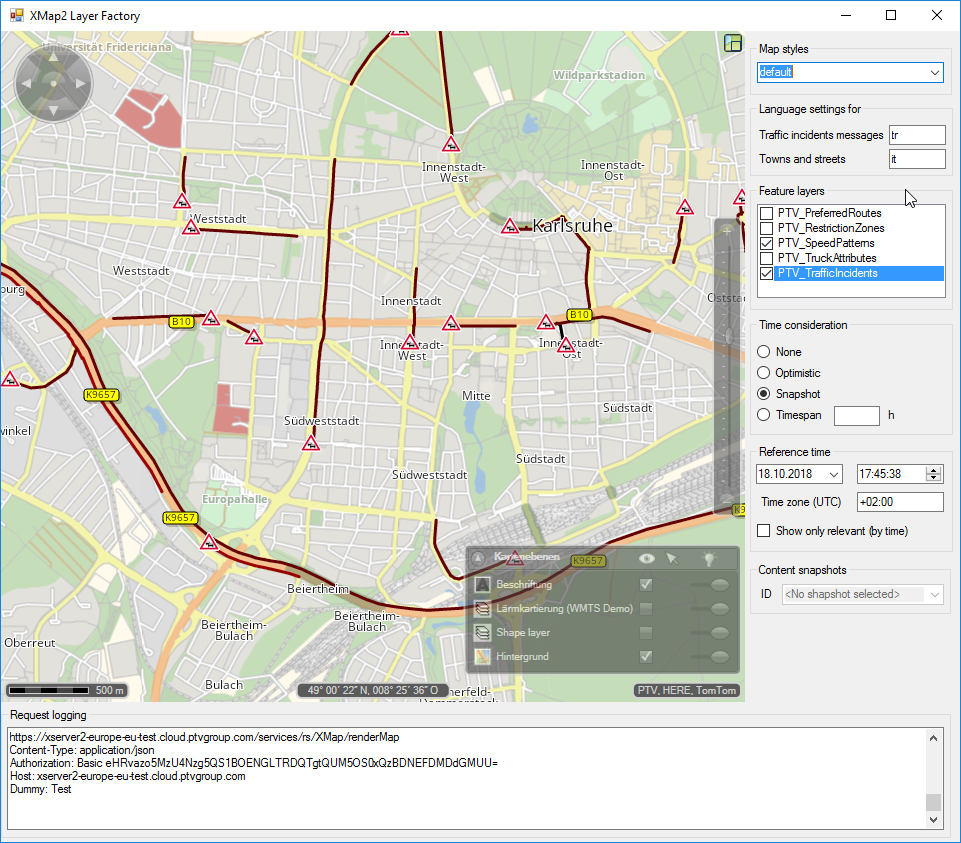961x843 pixels.
Task: Click the eye visibility column icon in Kartenebenen
Action: pos(647,558)
